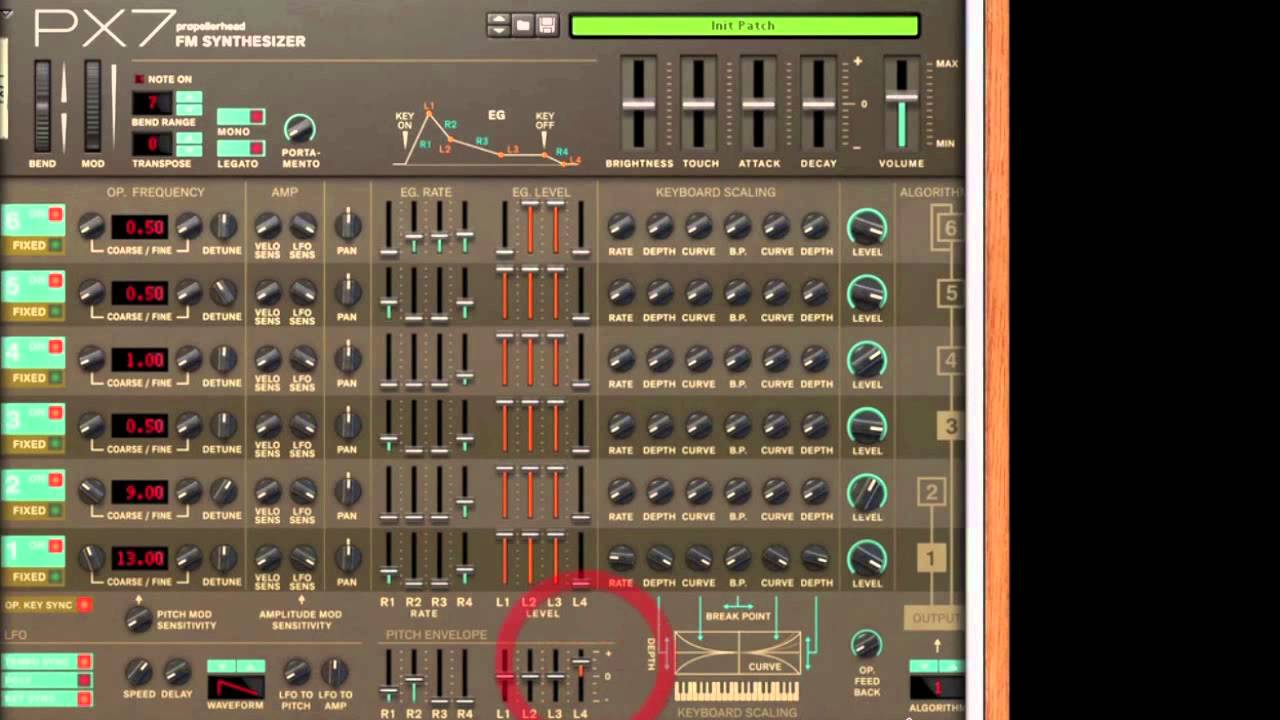Screen dimensions: 1280x720
Task: Toggle operator 3 ON button
Action: tap(33, 418)
